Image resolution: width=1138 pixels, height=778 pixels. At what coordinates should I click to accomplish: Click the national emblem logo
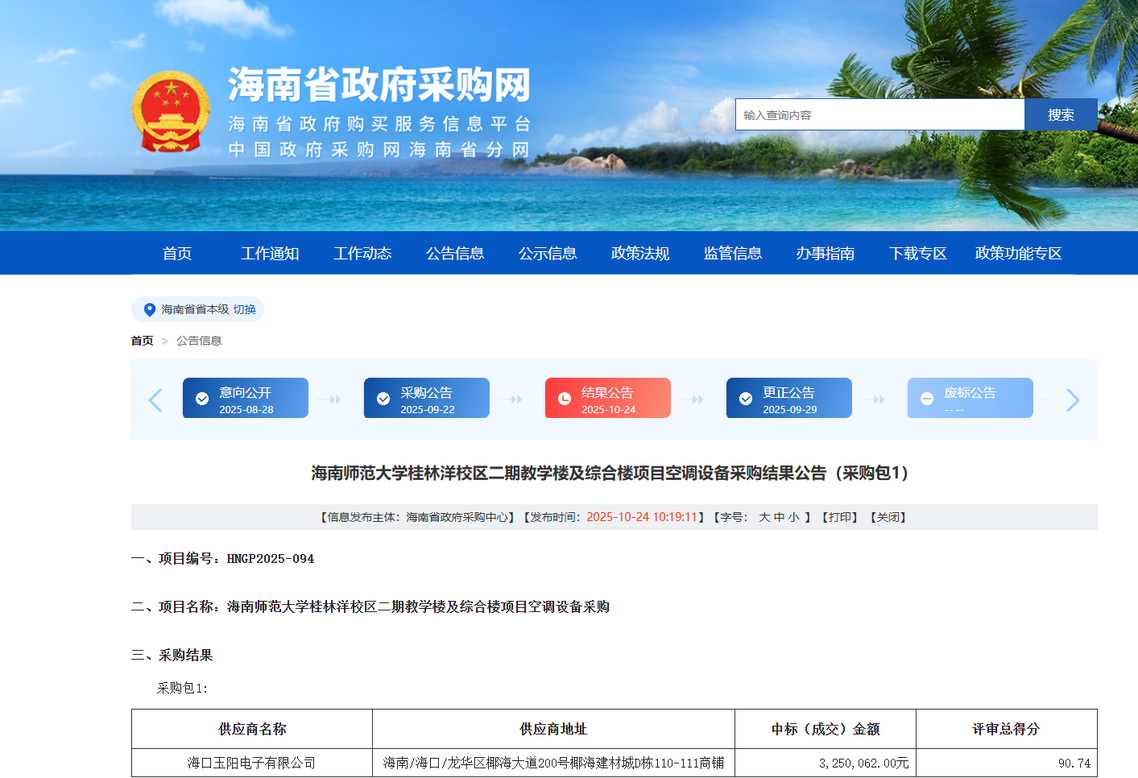coord(171,110)
